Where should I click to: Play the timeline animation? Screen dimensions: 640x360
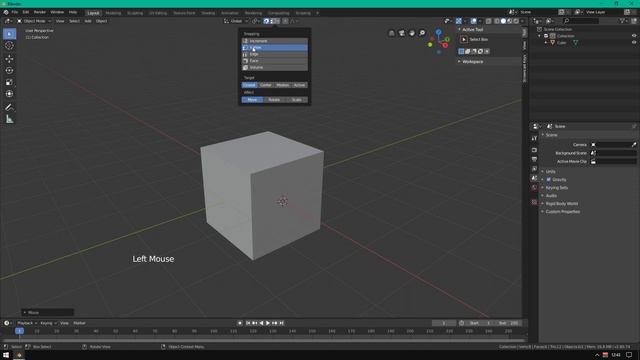[268, 323]
